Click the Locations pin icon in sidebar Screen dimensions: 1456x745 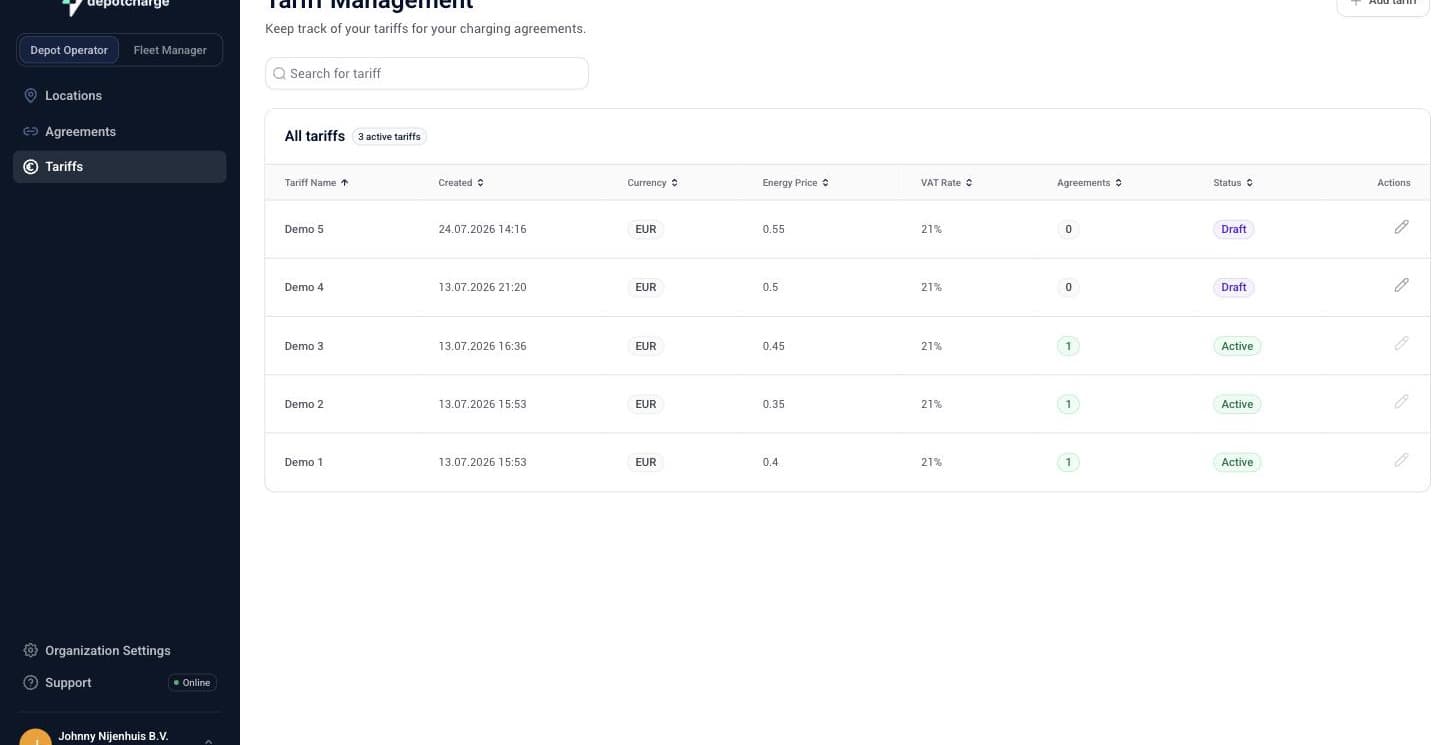[x=30, y=95]
